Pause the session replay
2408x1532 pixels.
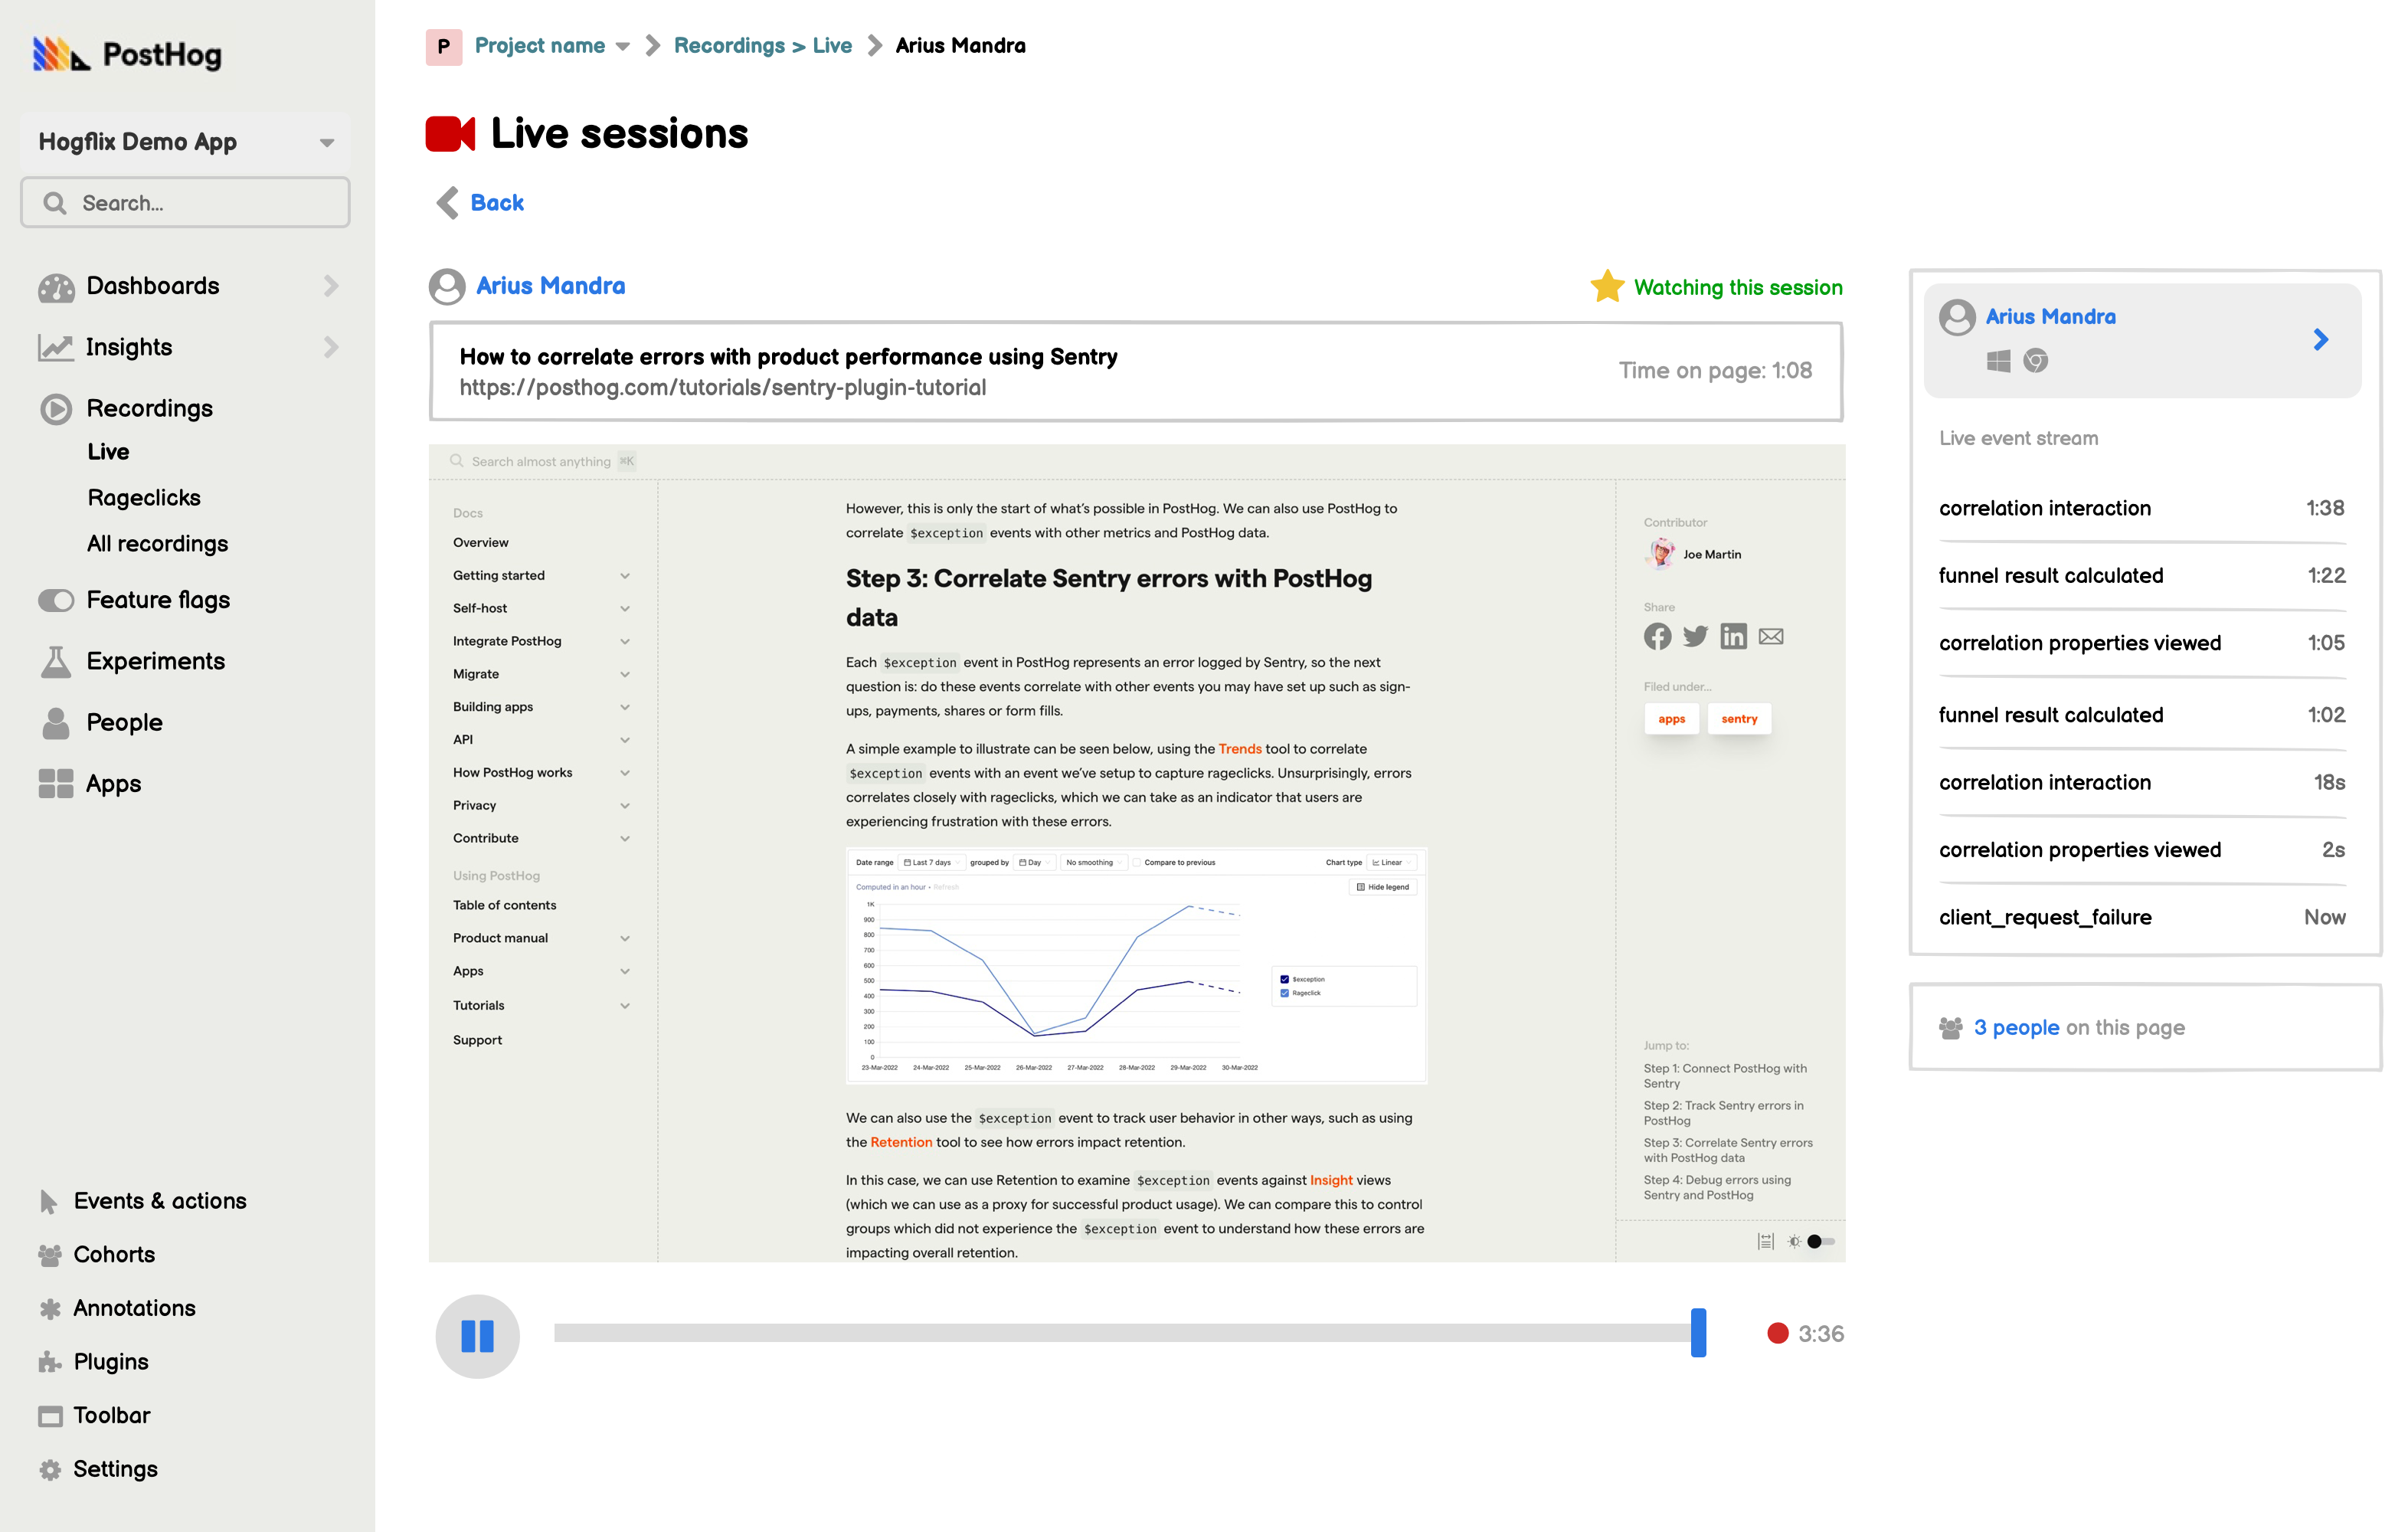pos(478,1335)
